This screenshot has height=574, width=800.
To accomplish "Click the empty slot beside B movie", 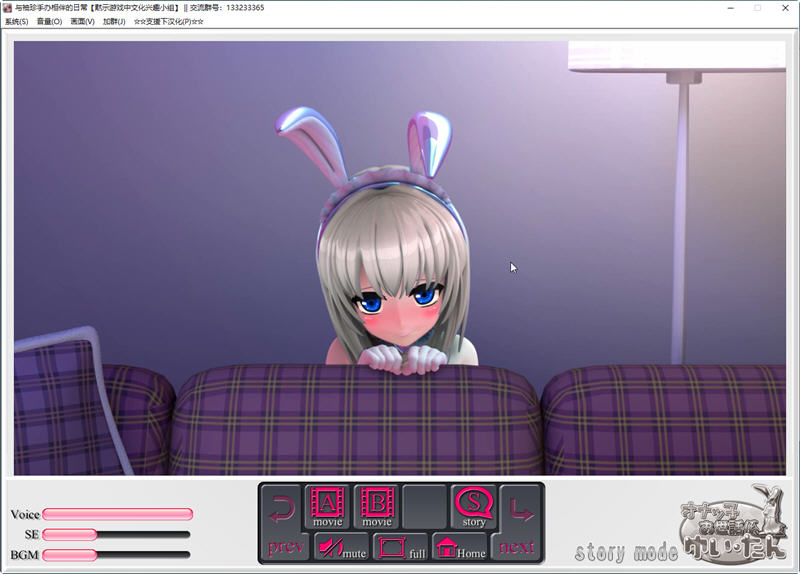I will [424, 506].
